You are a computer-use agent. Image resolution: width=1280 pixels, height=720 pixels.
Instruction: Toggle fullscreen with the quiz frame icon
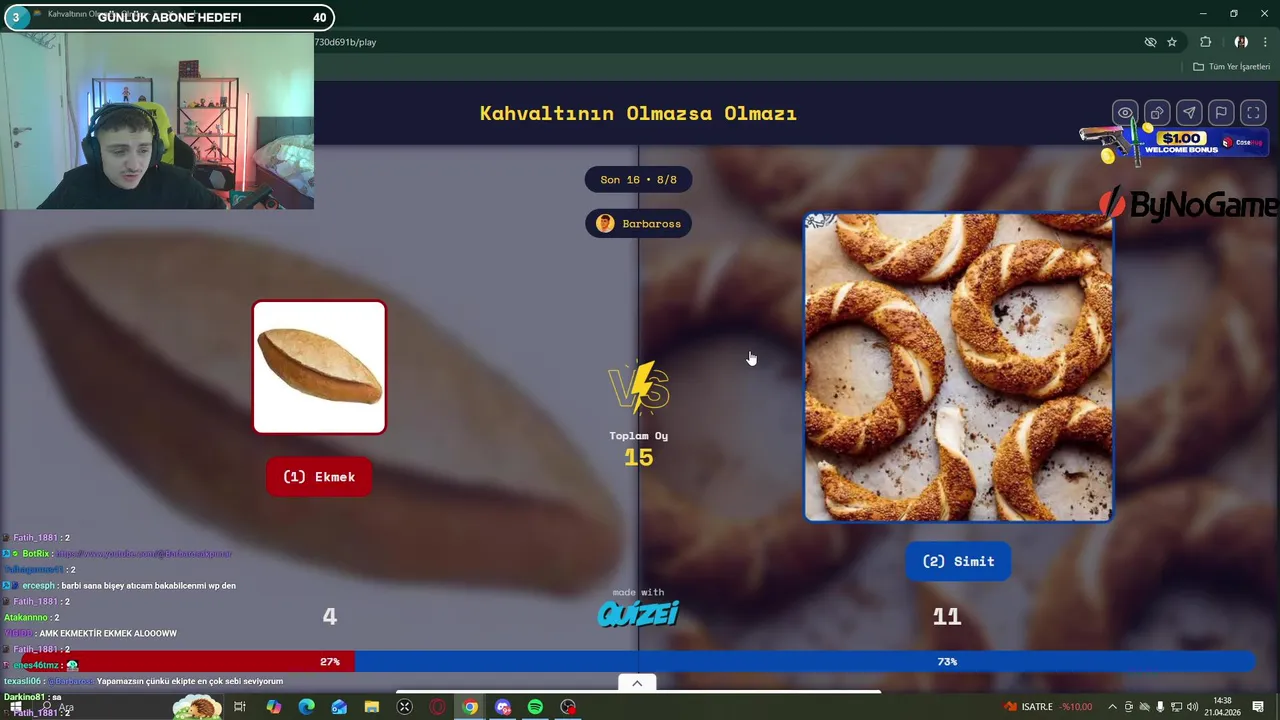[x=1253, y=113]
